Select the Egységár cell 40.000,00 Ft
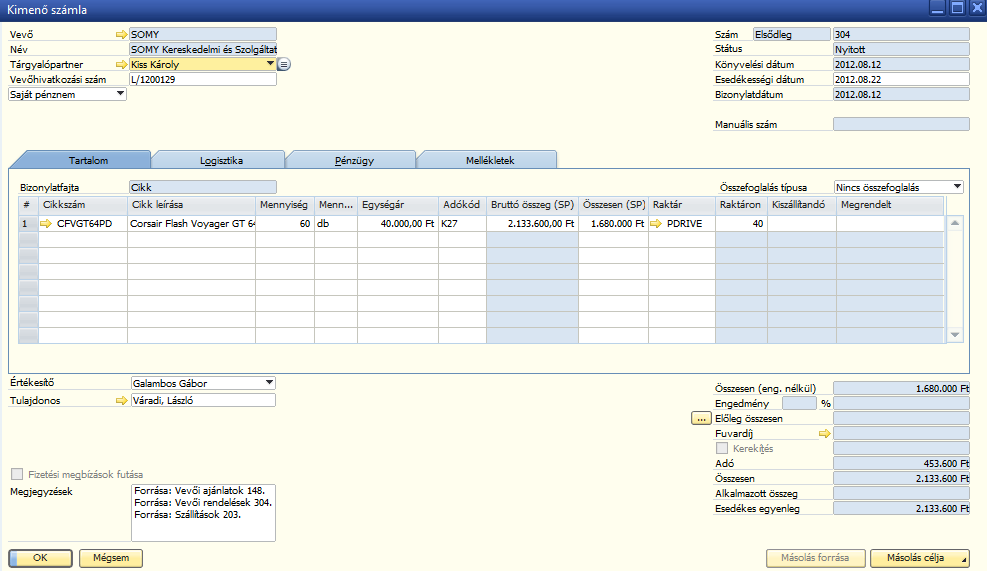This screenshot has width=987, height=571. click(x=398, y=223)
